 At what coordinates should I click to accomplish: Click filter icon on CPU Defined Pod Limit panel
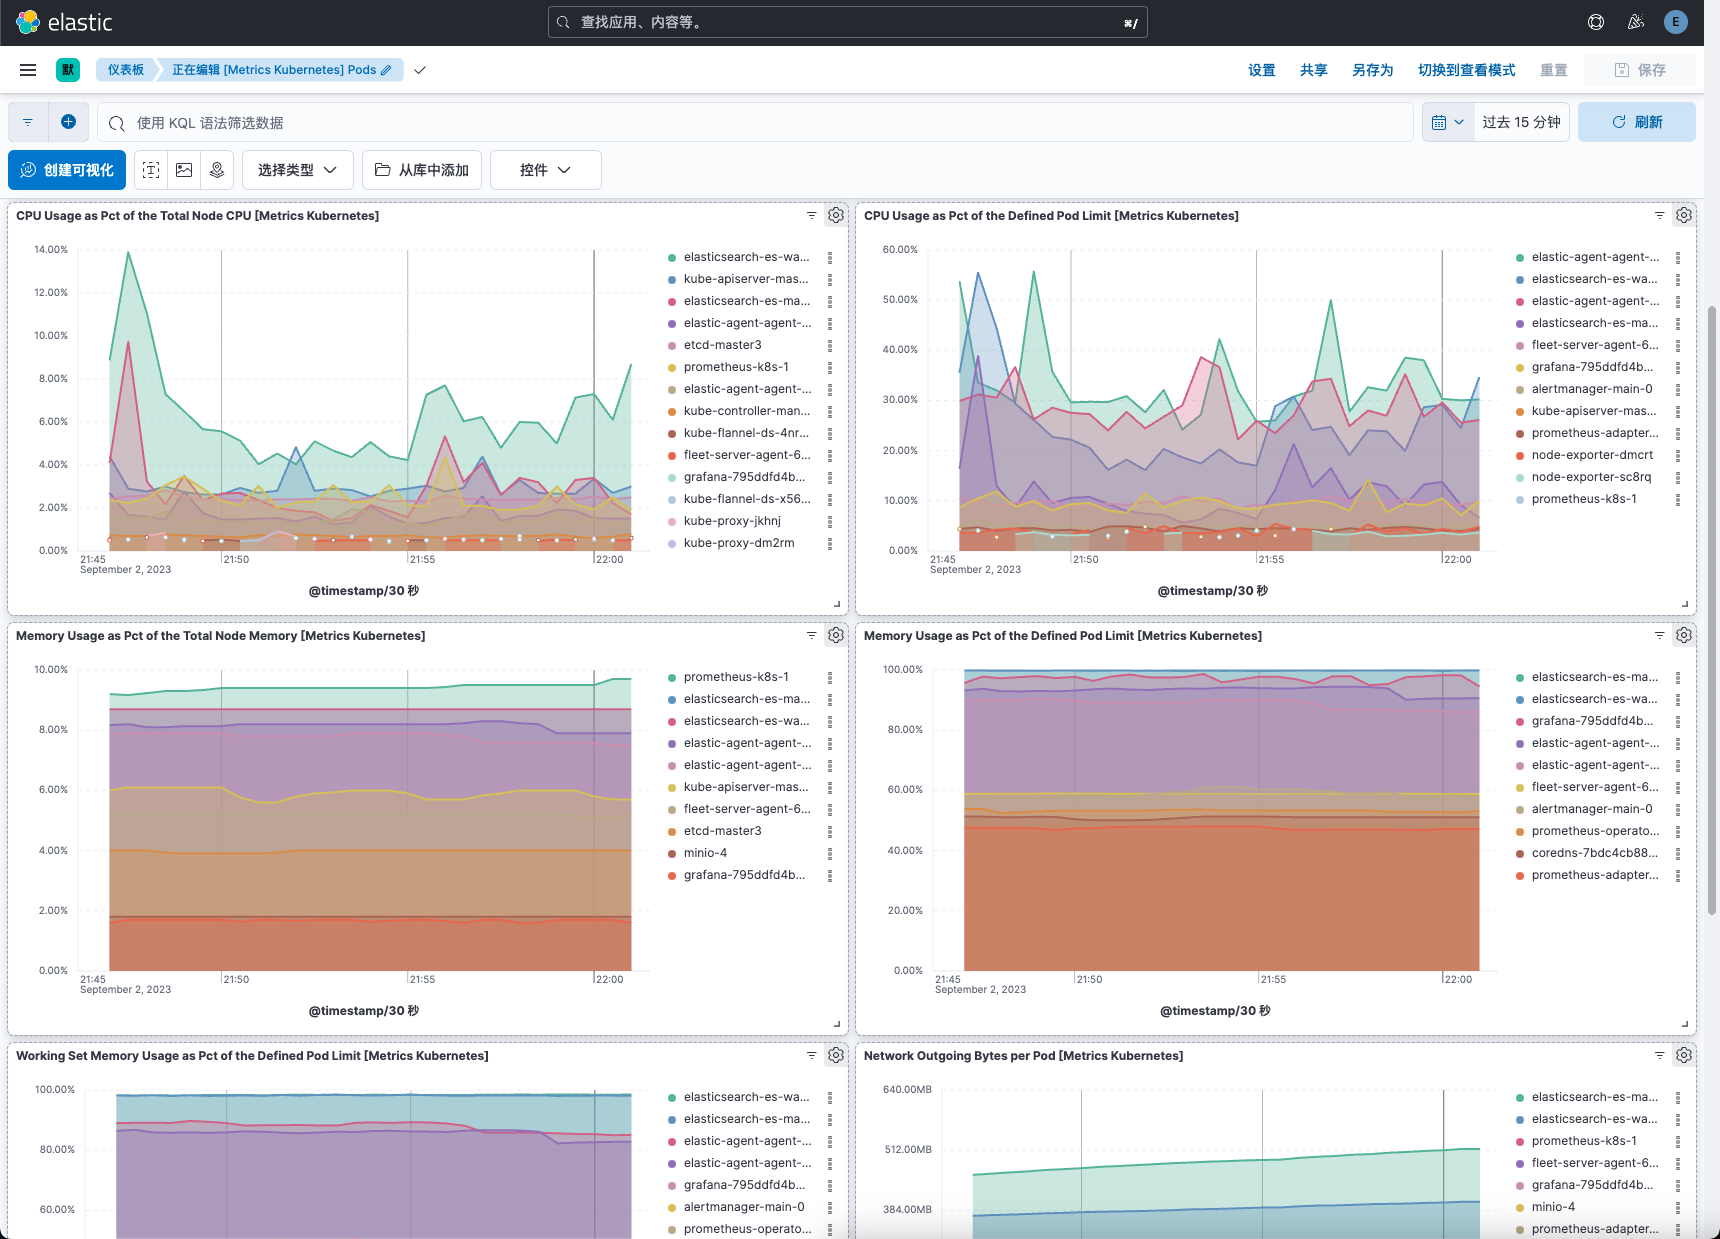pyautogui.click(x=1660, y=215)
